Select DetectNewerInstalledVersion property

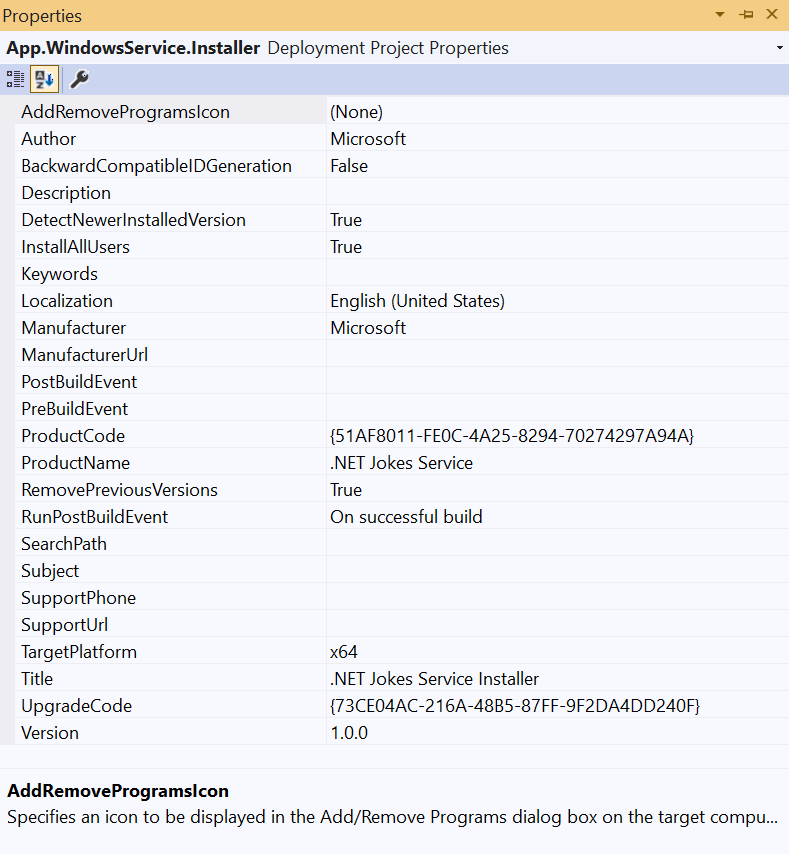(133, 220)
